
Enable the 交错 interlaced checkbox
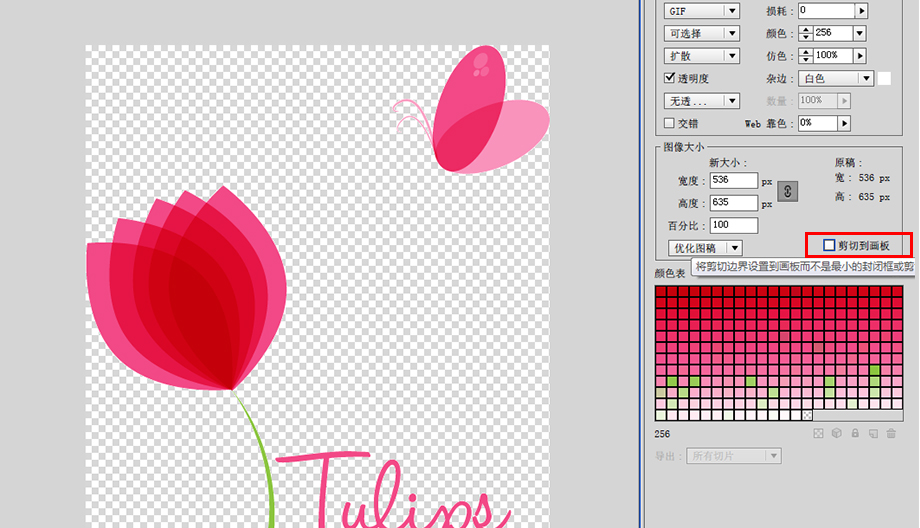coord(670,123)
